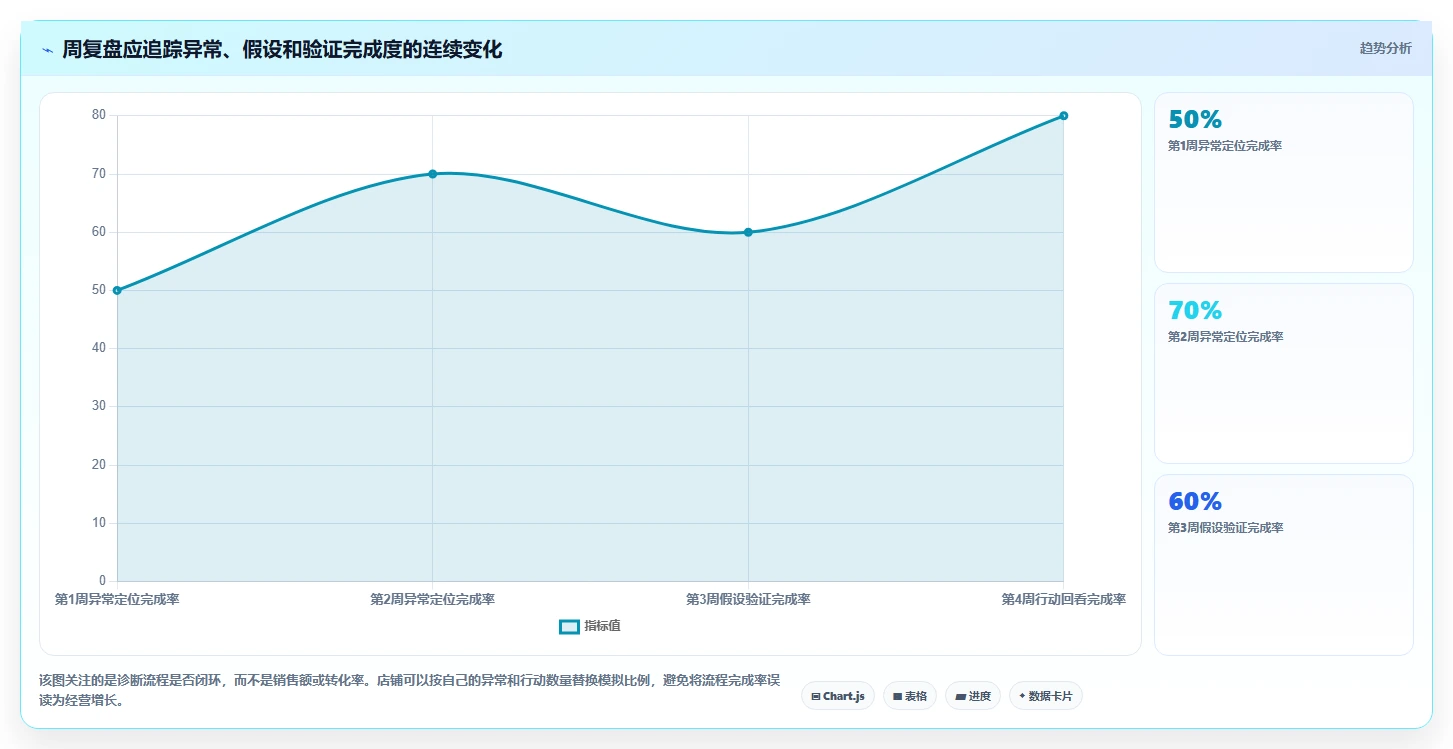
Task: Click the data point at value 70
Action: (432, 174)
